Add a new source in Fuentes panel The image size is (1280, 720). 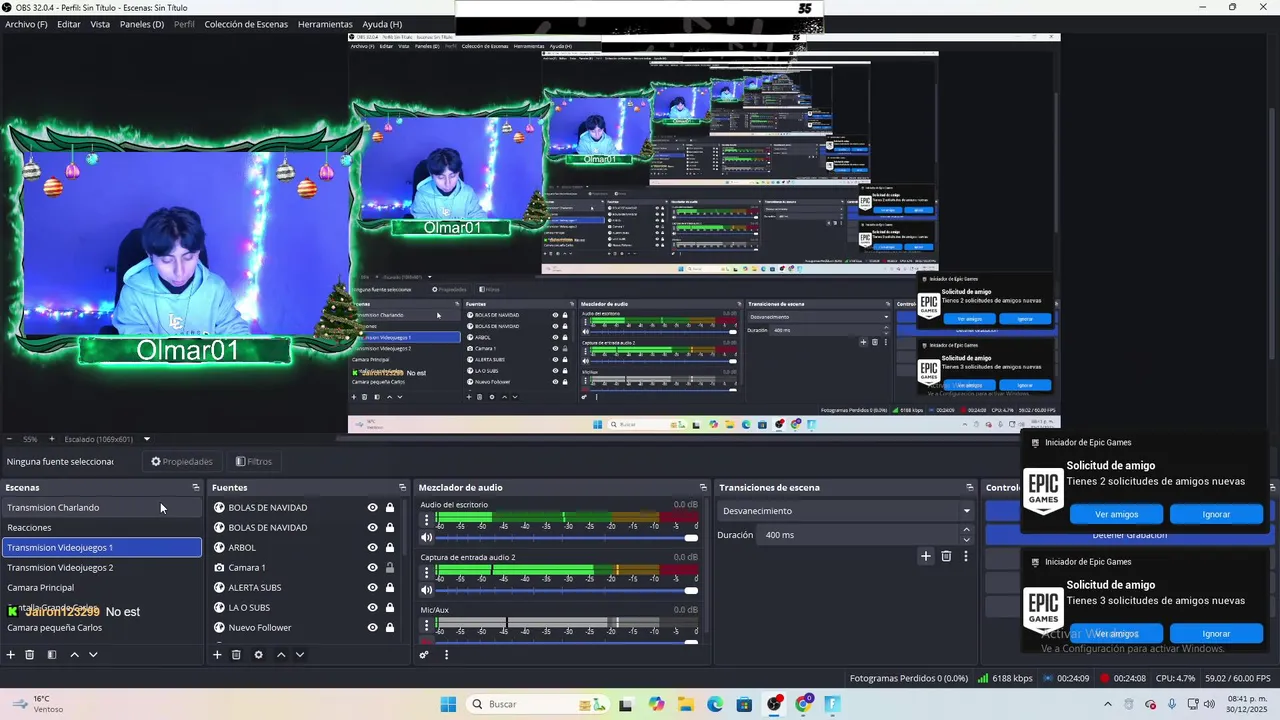click(217, 655)
